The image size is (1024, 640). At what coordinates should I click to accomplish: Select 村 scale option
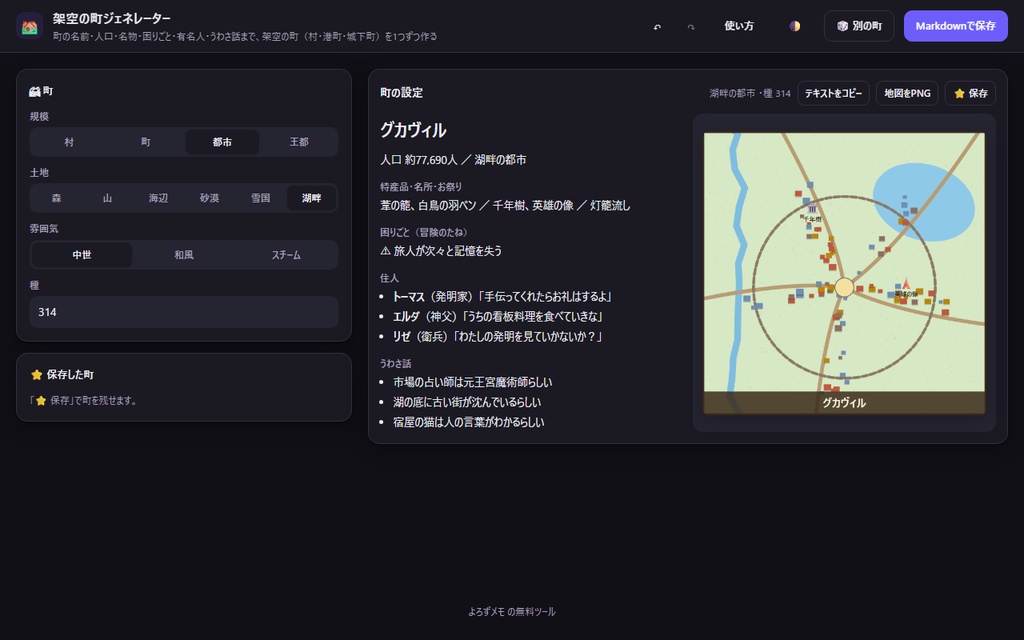[x=69, y=142]
